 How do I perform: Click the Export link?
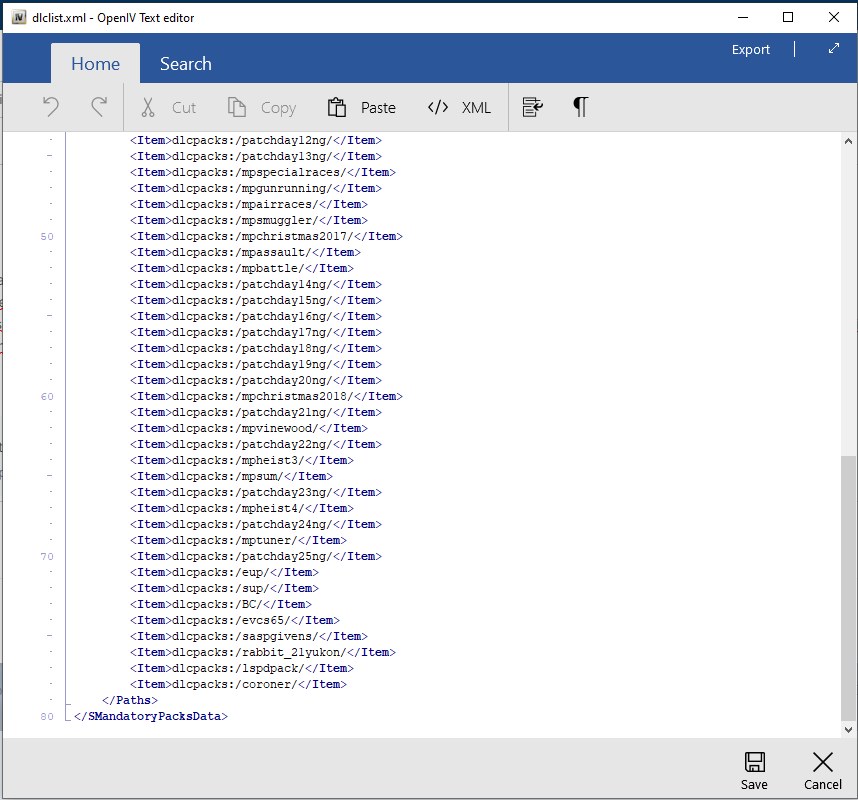[x=750, y=49]
